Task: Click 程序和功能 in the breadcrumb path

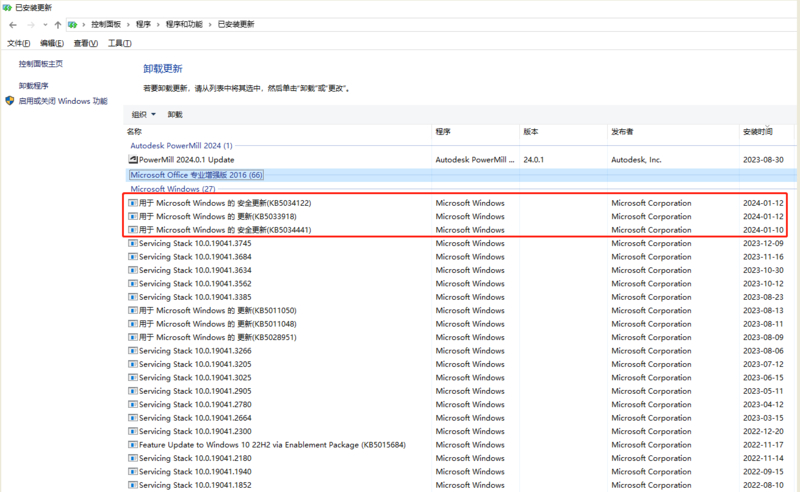Action: point(184,24)
